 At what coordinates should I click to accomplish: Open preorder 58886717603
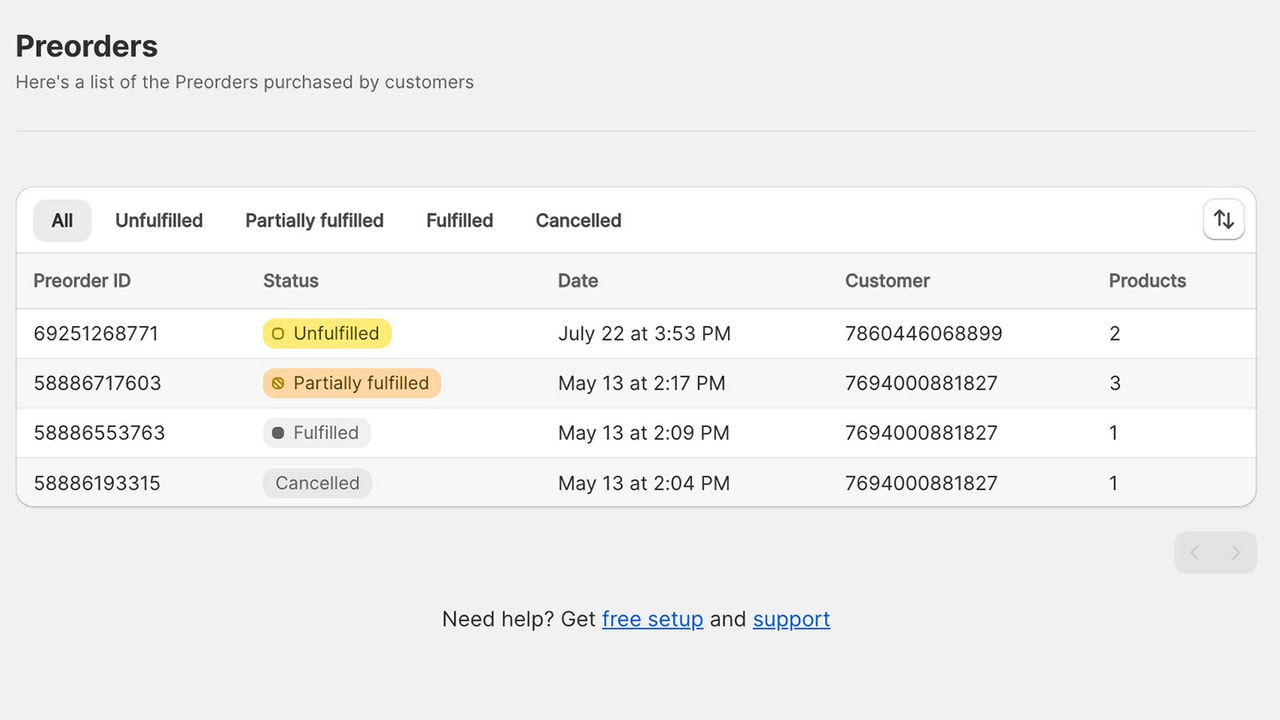click(97, 383)
